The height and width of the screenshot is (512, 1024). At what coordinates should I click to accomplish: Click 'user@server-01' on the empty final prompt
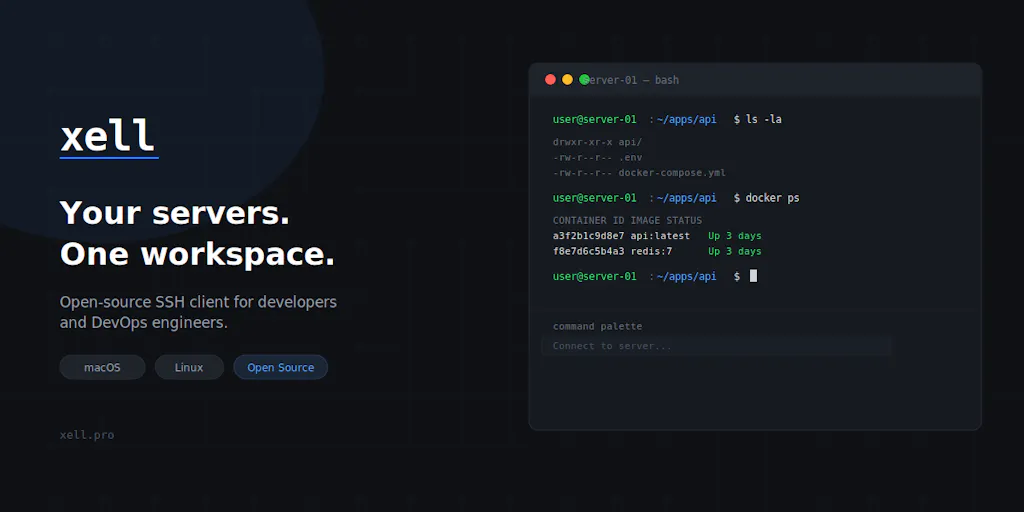pyautogui.click(x=594, y=276)
